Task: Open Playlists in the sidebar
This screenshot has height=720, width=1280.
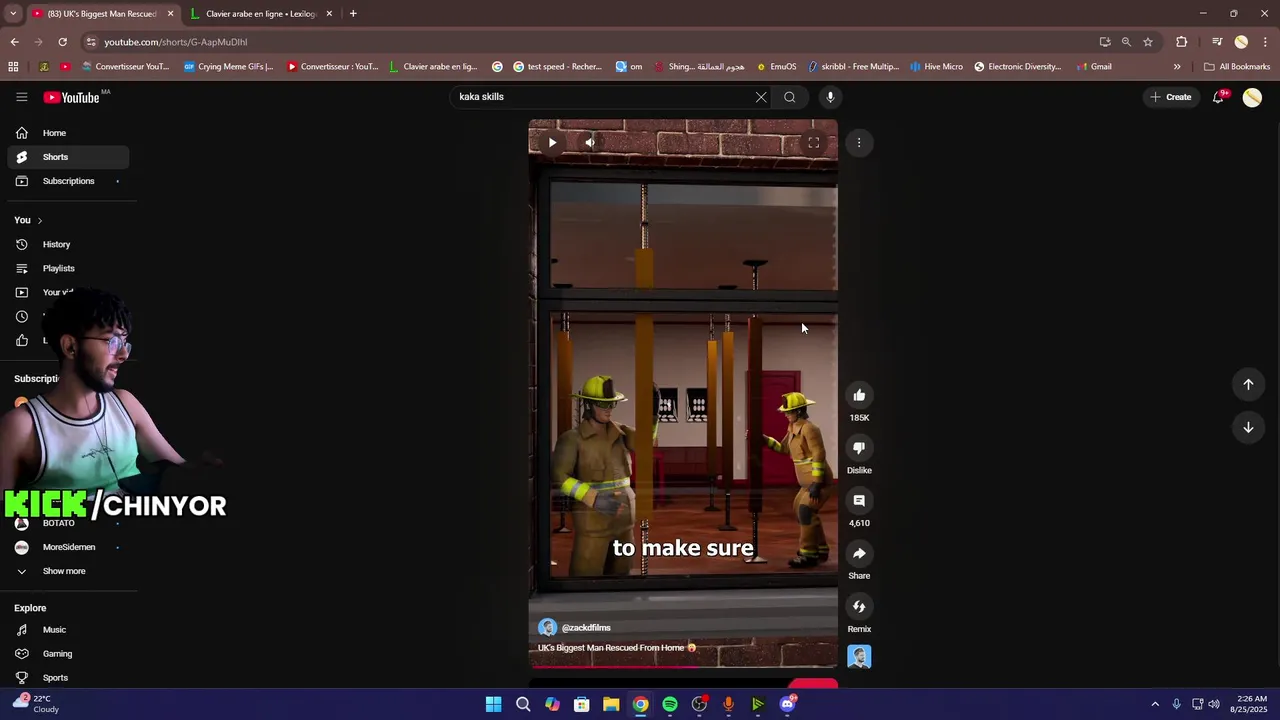Action: point(68,268)
